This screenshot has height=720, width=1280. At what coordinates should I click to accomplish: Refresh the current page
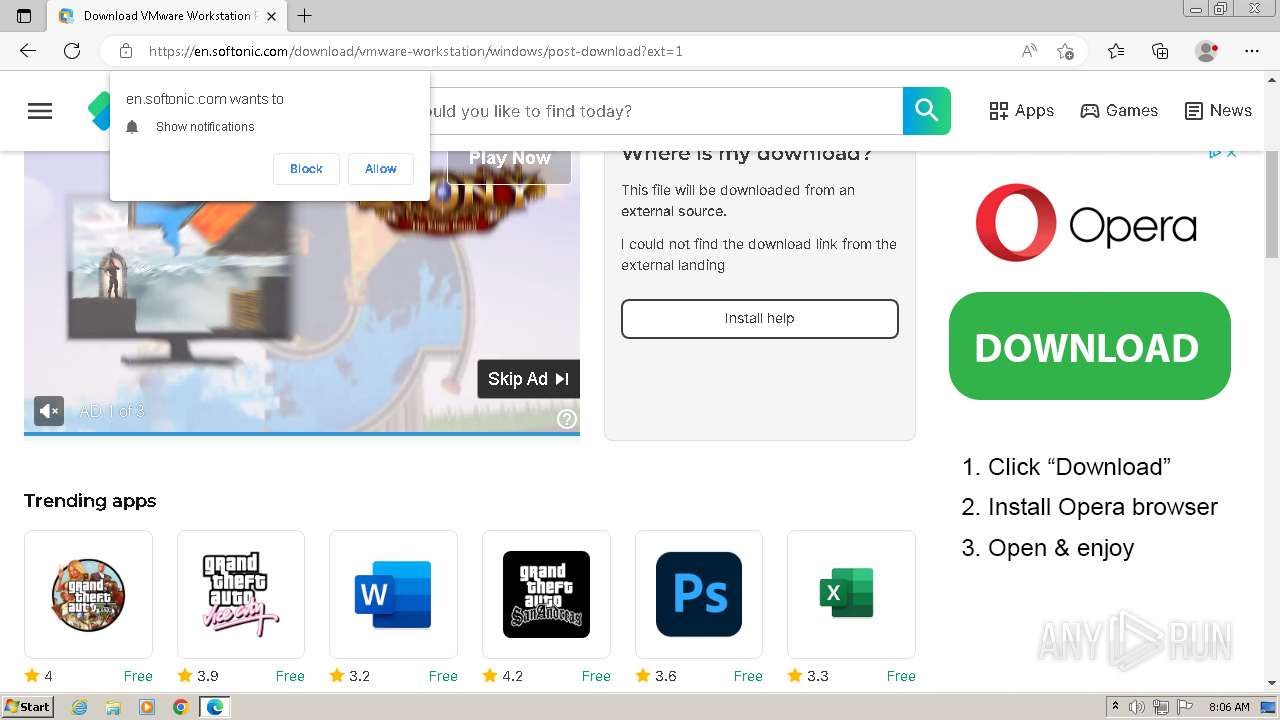click(72, 51)
